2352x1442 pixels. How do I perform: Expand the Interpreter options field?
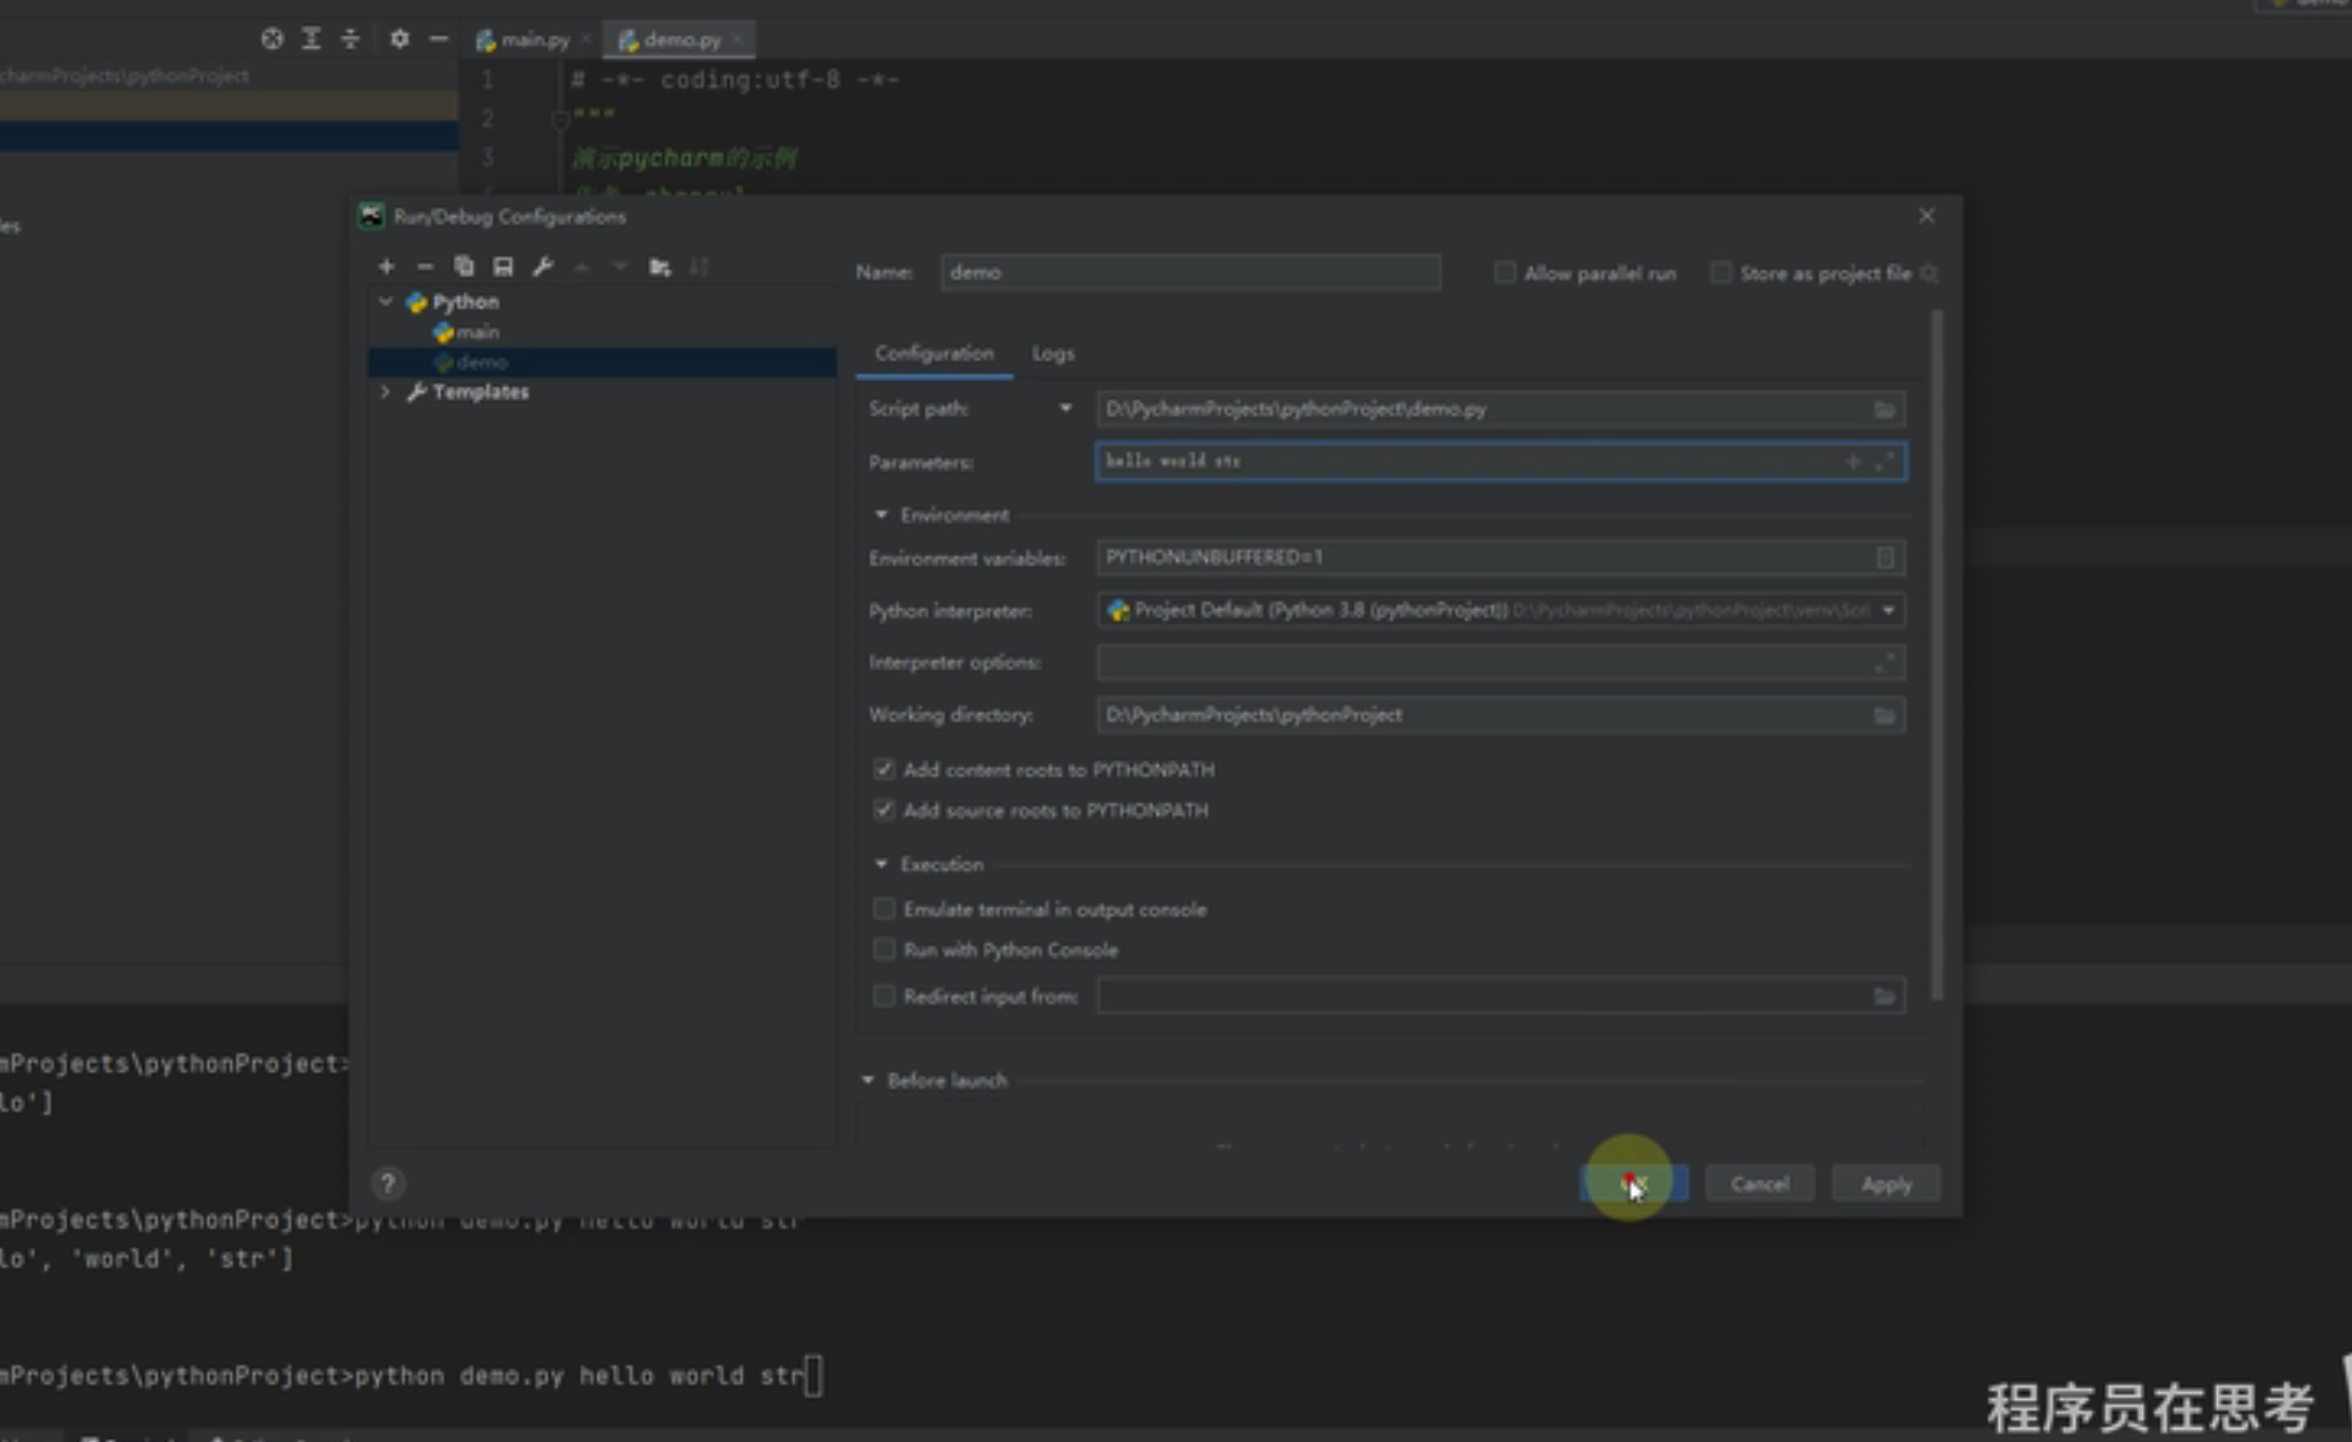click(x=1884, y=663)
